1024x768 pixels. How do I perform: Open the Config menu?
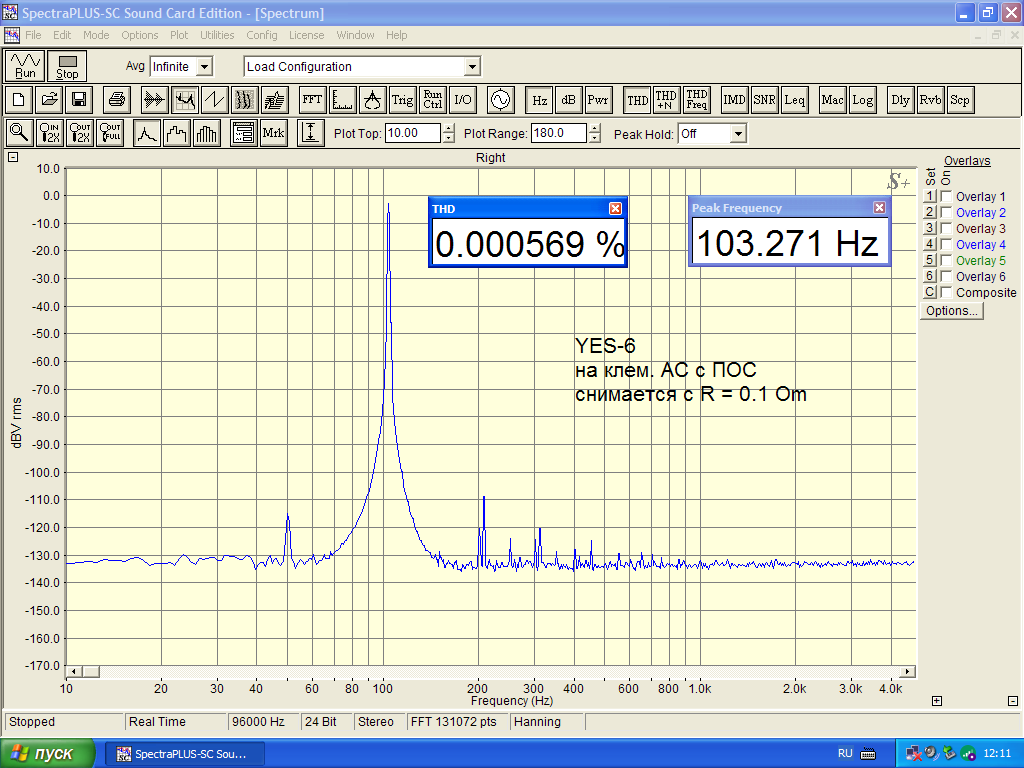pos(262,35)
